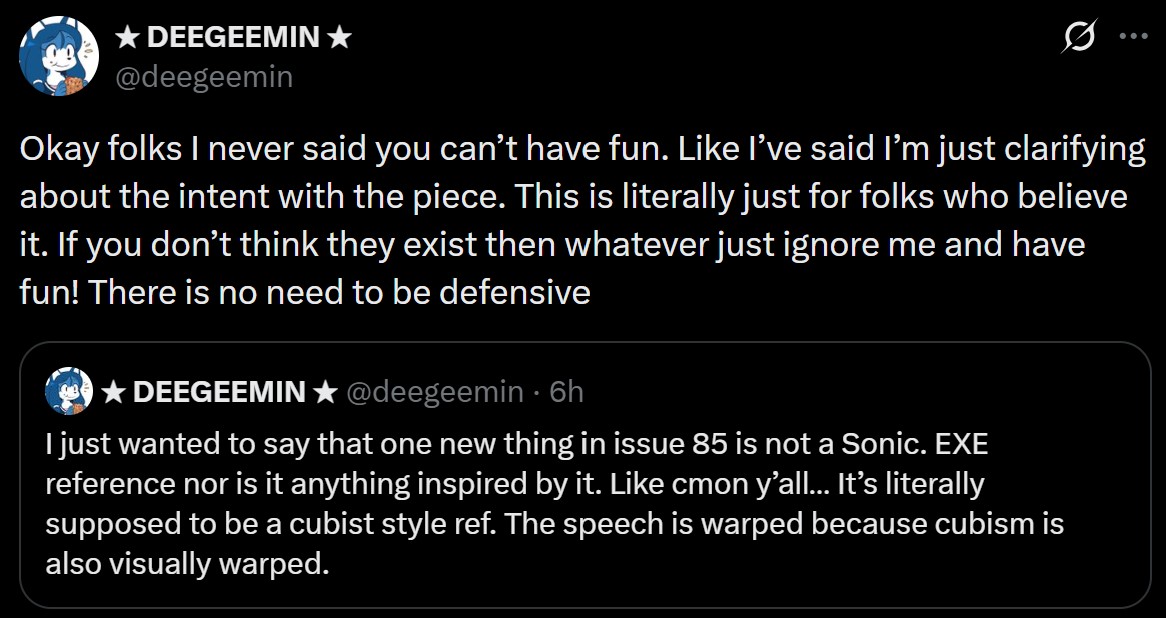Click the trailing star after main DEEGEEMIN name
The width and height of the screenshot is (1166, 618).
[x=338, y=36]
